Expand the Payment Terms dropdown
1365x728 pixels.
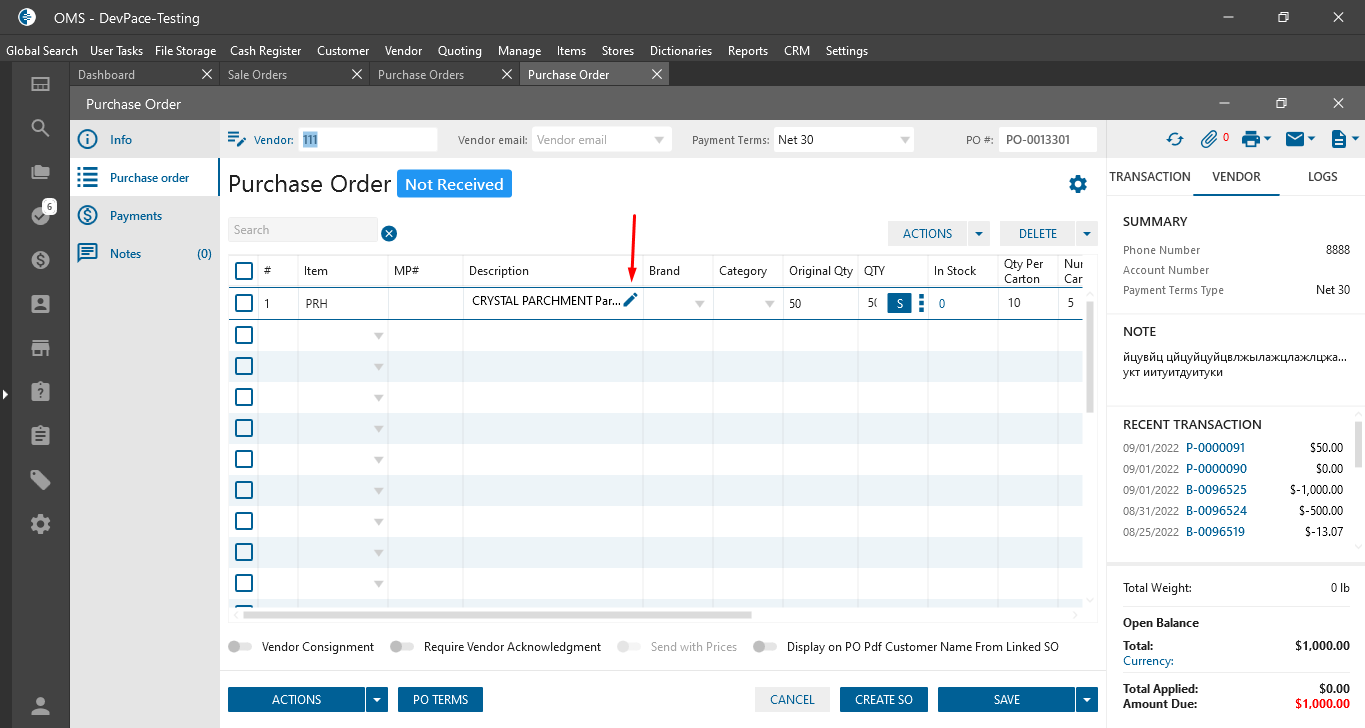click(905, 140)
